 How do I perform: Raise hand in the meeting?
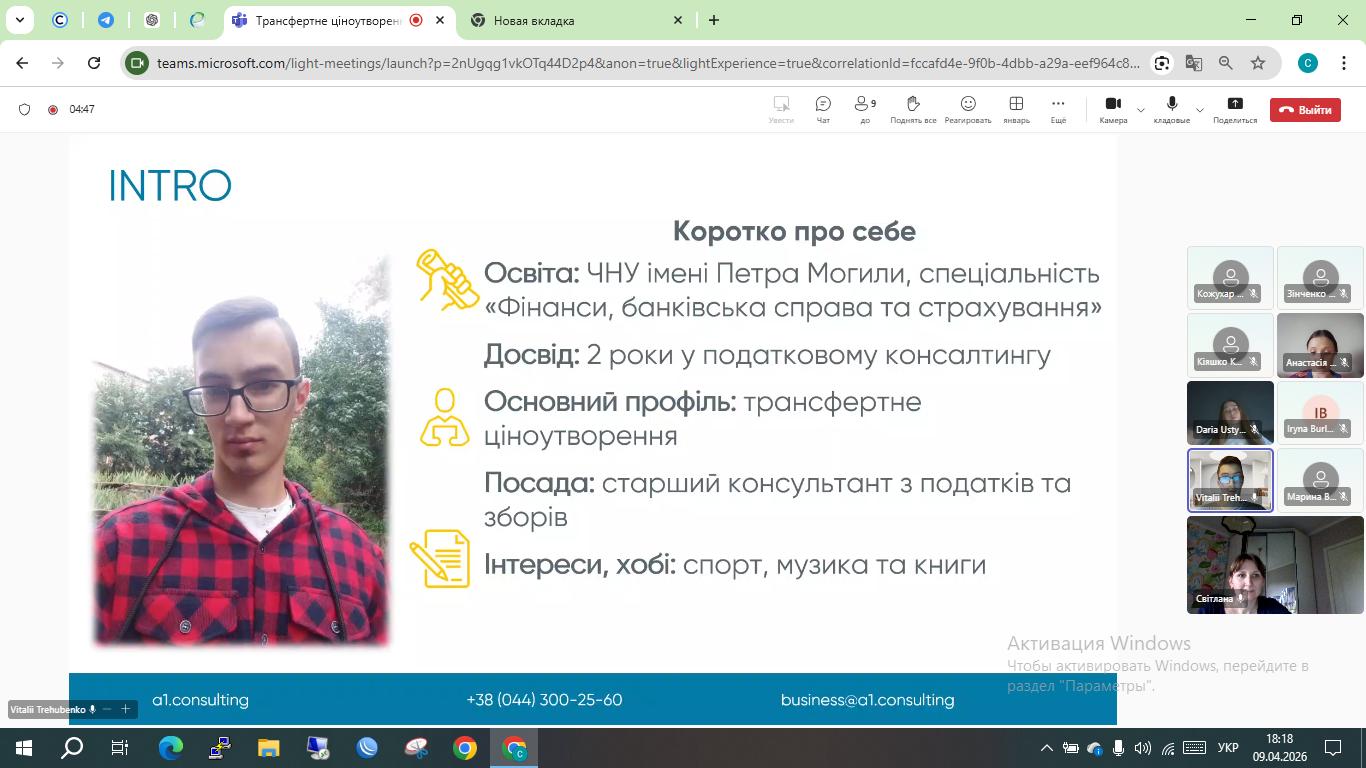(x=913, y=109)
